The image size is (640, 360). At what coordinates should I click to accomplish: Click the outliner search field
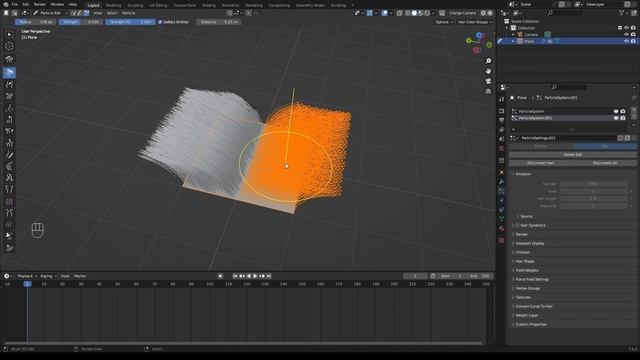tap(565, 13)
